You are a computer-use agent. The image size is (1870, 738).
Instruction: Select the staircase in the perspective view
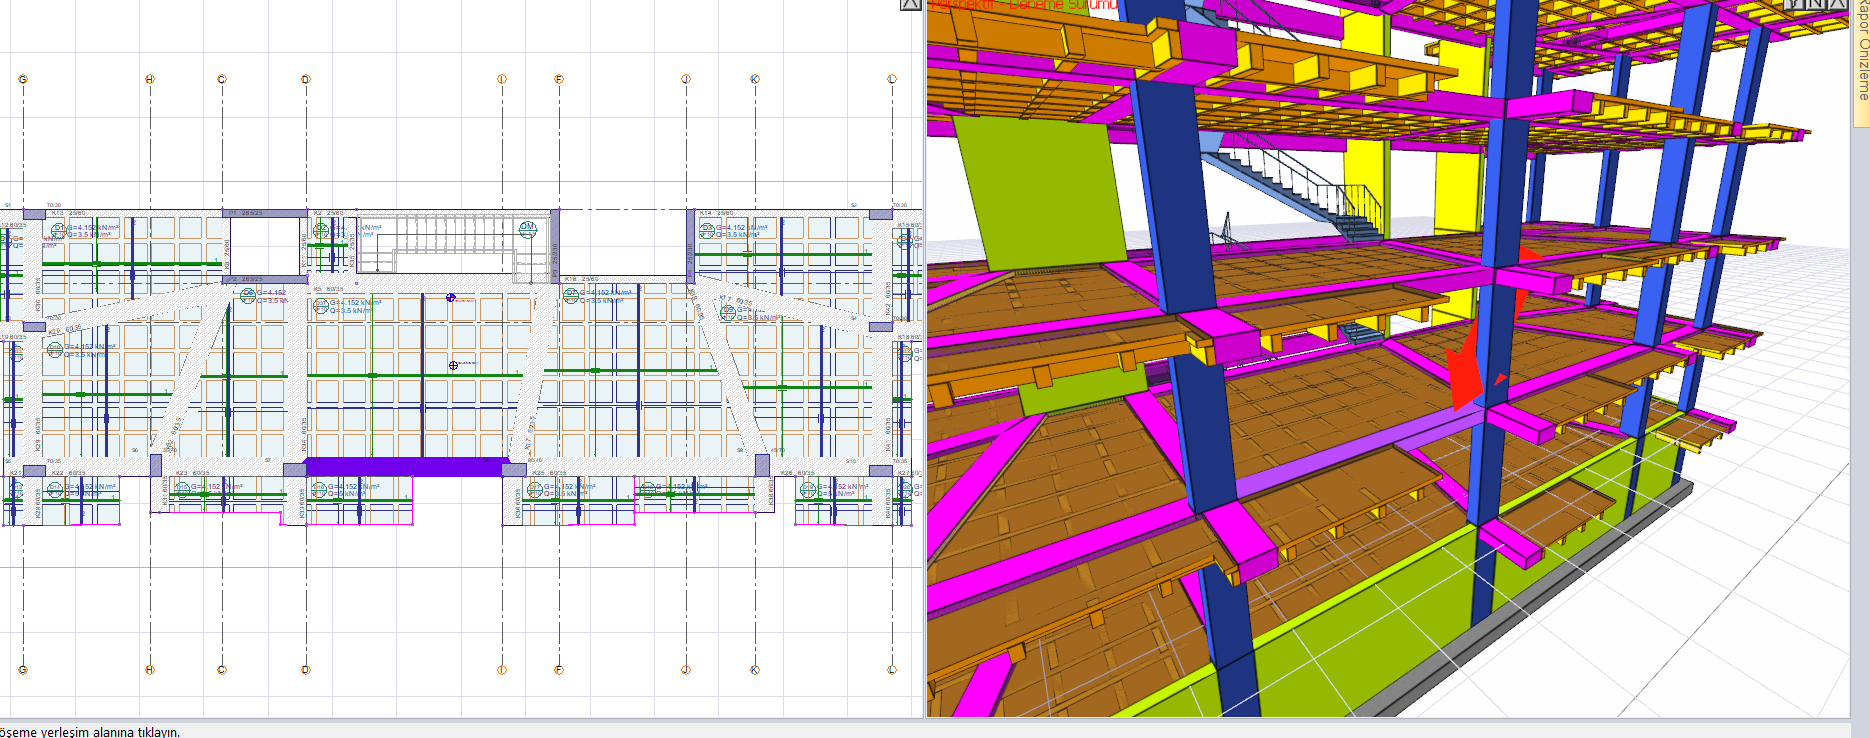(1300, 190)
